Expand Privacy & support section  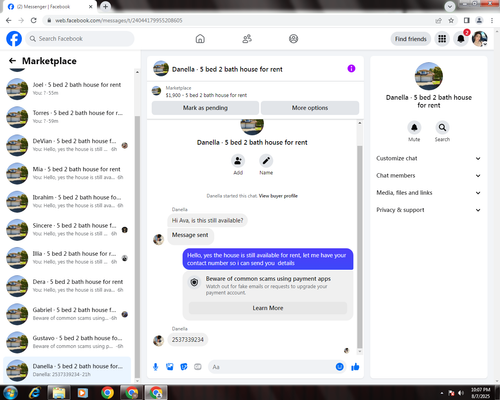(x=429, y=210)
